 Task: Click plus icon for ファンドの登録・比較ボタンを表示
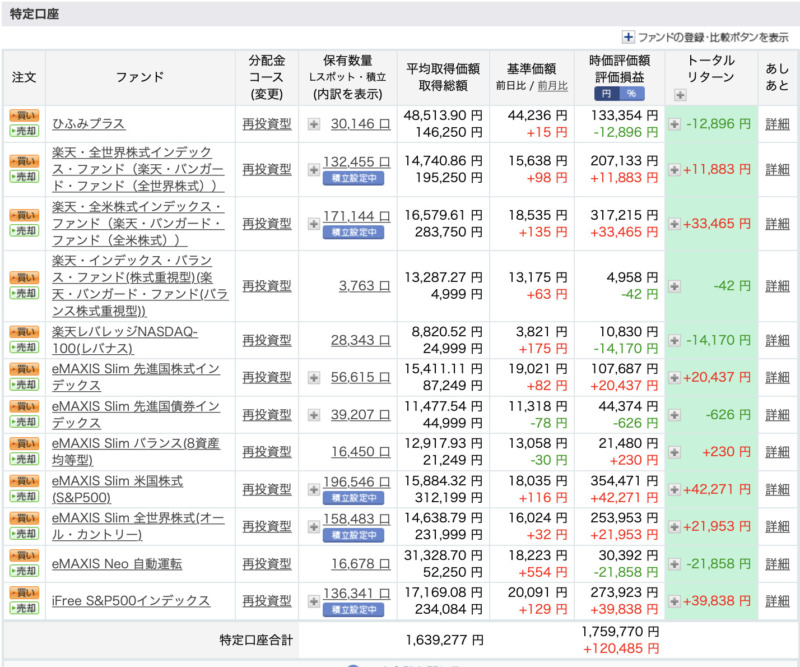tap(628, 37)
